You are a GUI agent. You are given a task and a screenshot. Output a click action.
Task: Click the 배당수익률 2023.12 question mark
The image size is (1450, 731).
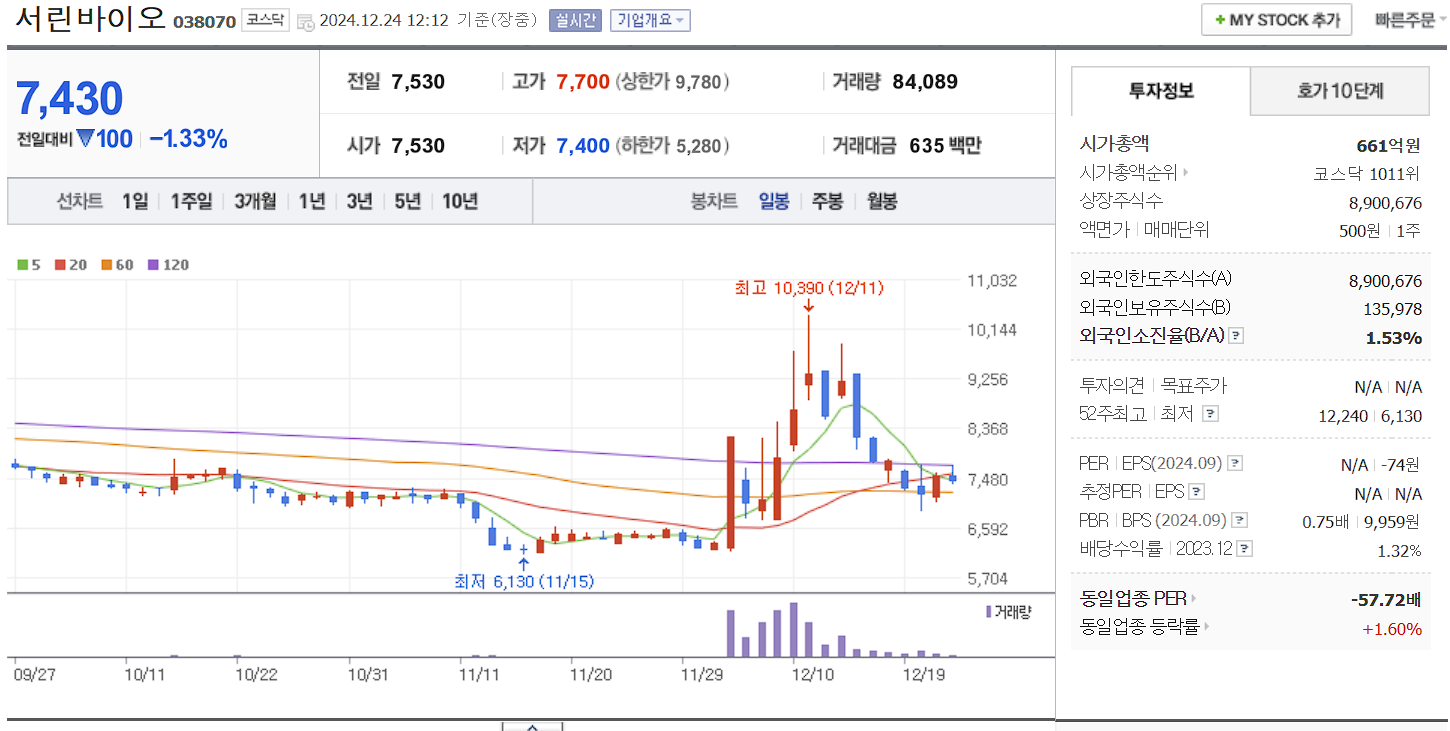pos(1243,547)
